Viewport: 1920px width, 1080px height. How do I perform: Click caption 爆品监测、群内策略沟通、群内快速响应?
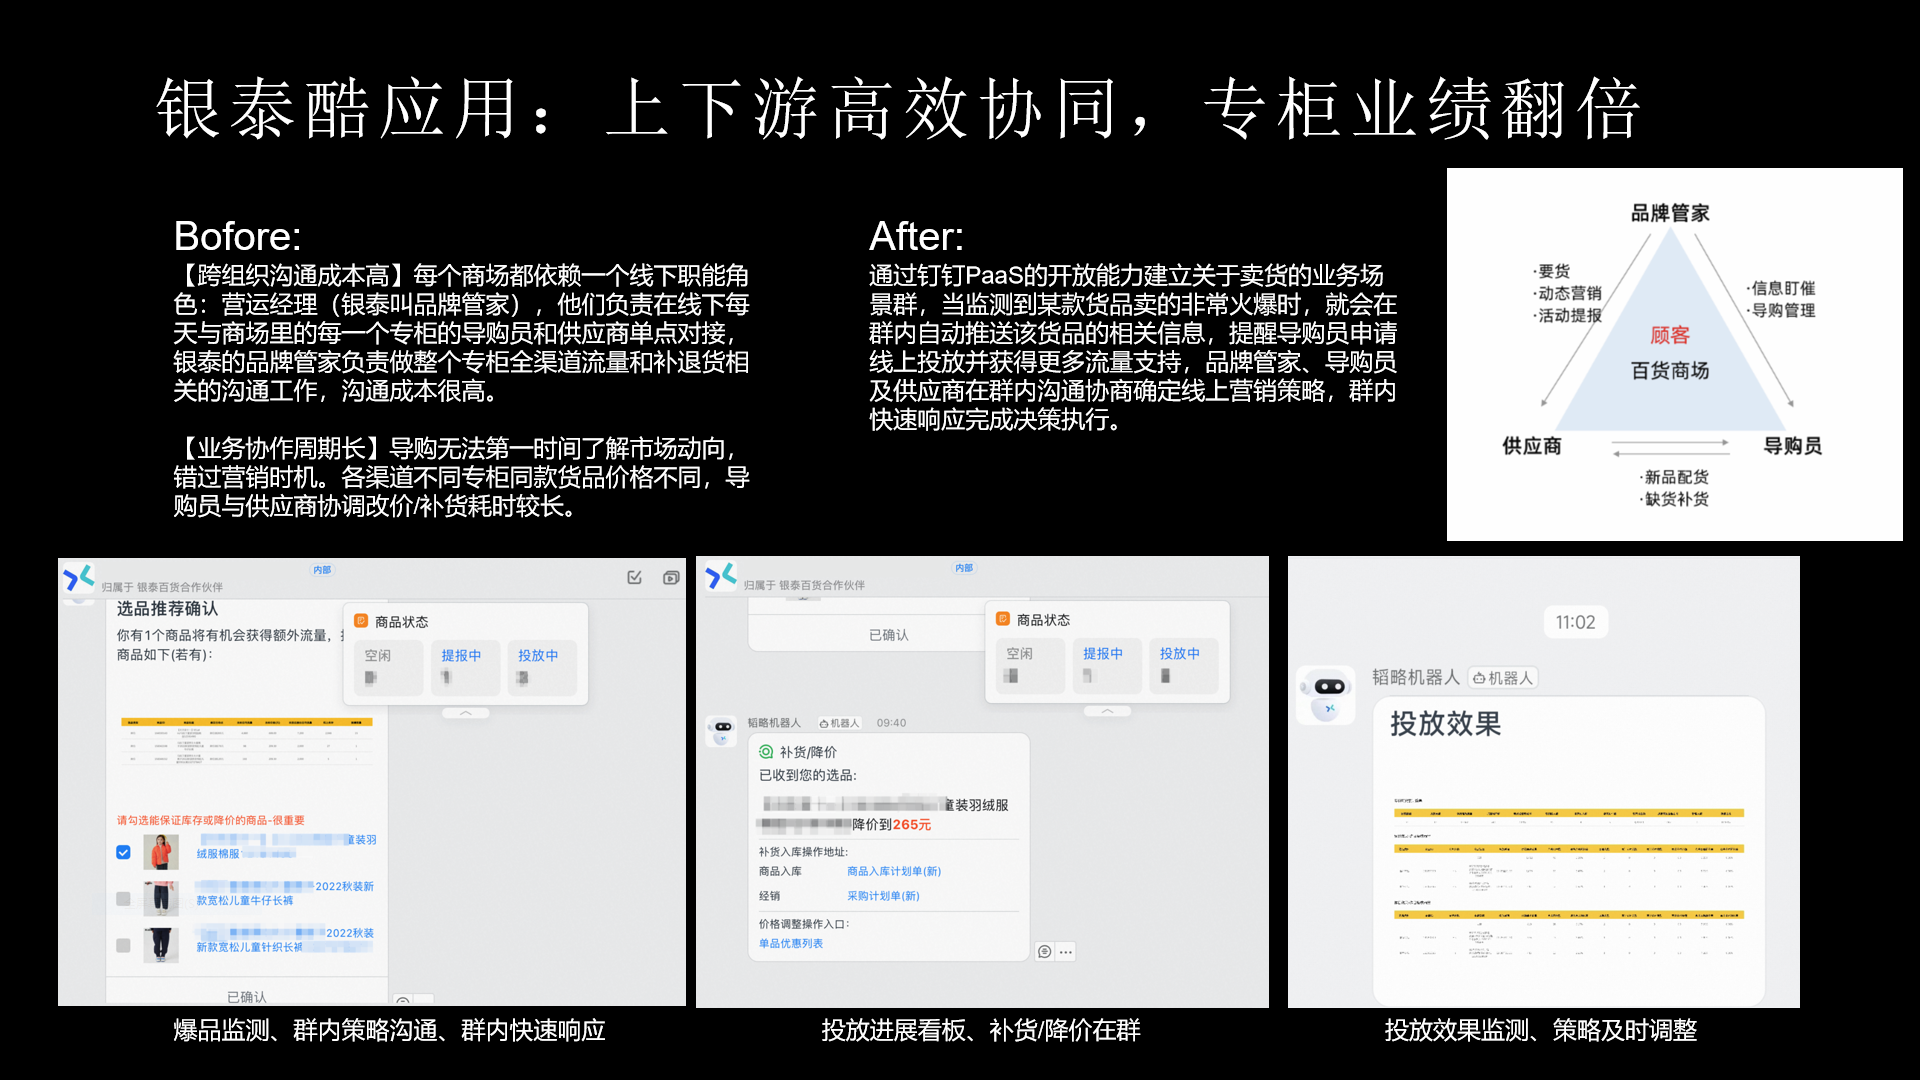[389, 1030]
